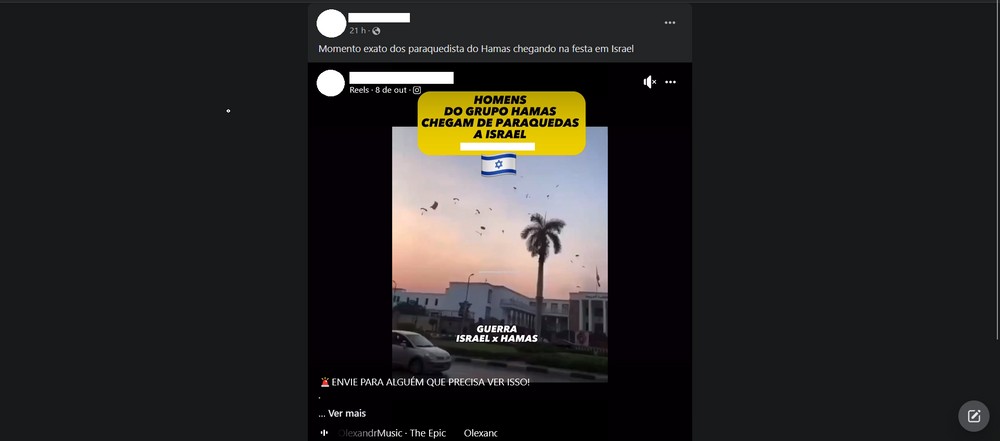Unmute the reel audio
Viewport: 1000px width, 441px height.
(x=649, y=82)
